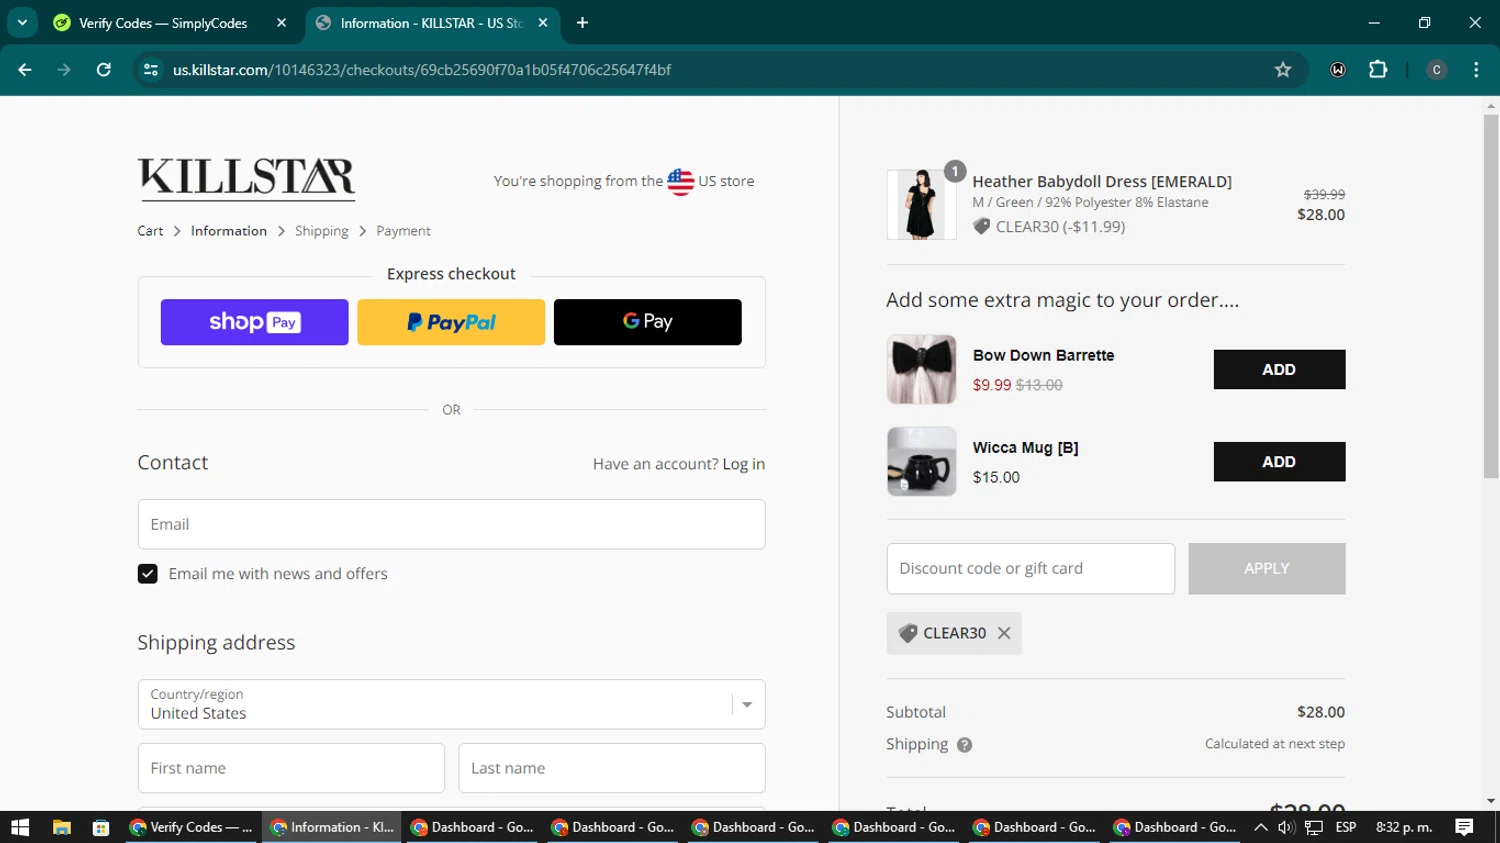Select Shipping breadcrumb step
This screenshot has height=843, width=1500.
coord(322,231)
